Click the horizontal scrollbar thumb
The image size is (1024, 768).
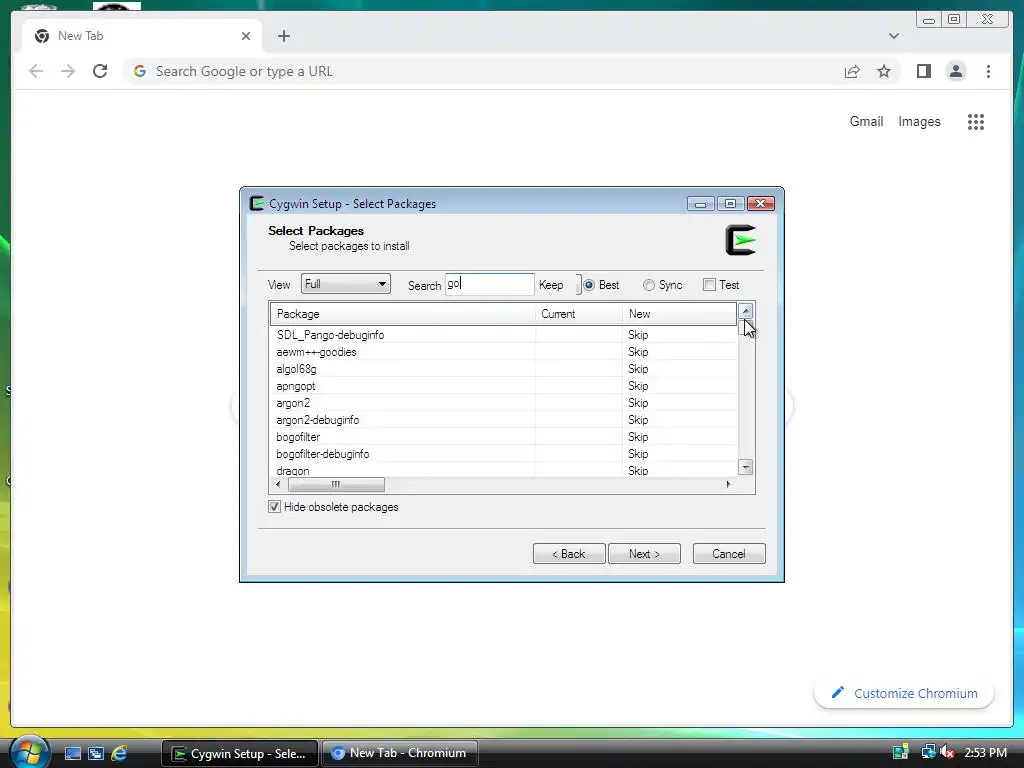tap(336, 484)
